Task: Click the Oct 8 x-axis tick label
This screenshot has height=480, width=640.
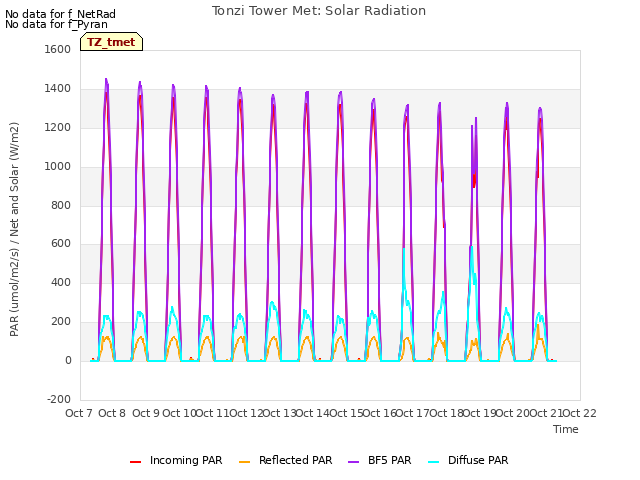Action: 112,413
